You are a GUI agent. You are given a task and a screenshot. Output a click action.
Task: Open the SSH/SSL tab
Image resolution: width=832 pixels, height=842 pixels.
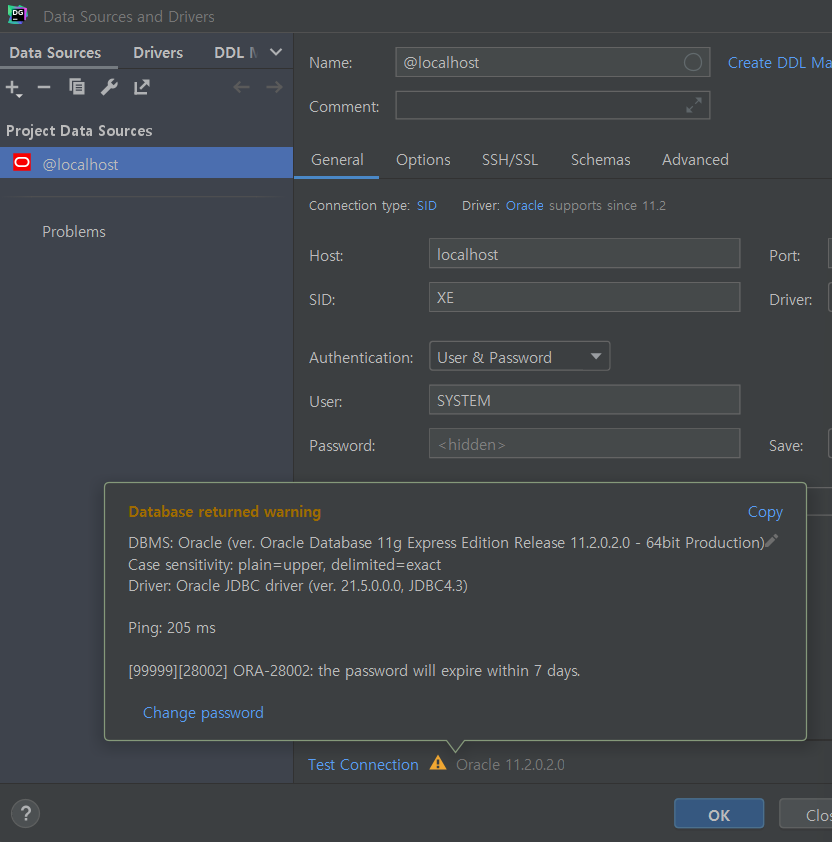click(510, 160)
